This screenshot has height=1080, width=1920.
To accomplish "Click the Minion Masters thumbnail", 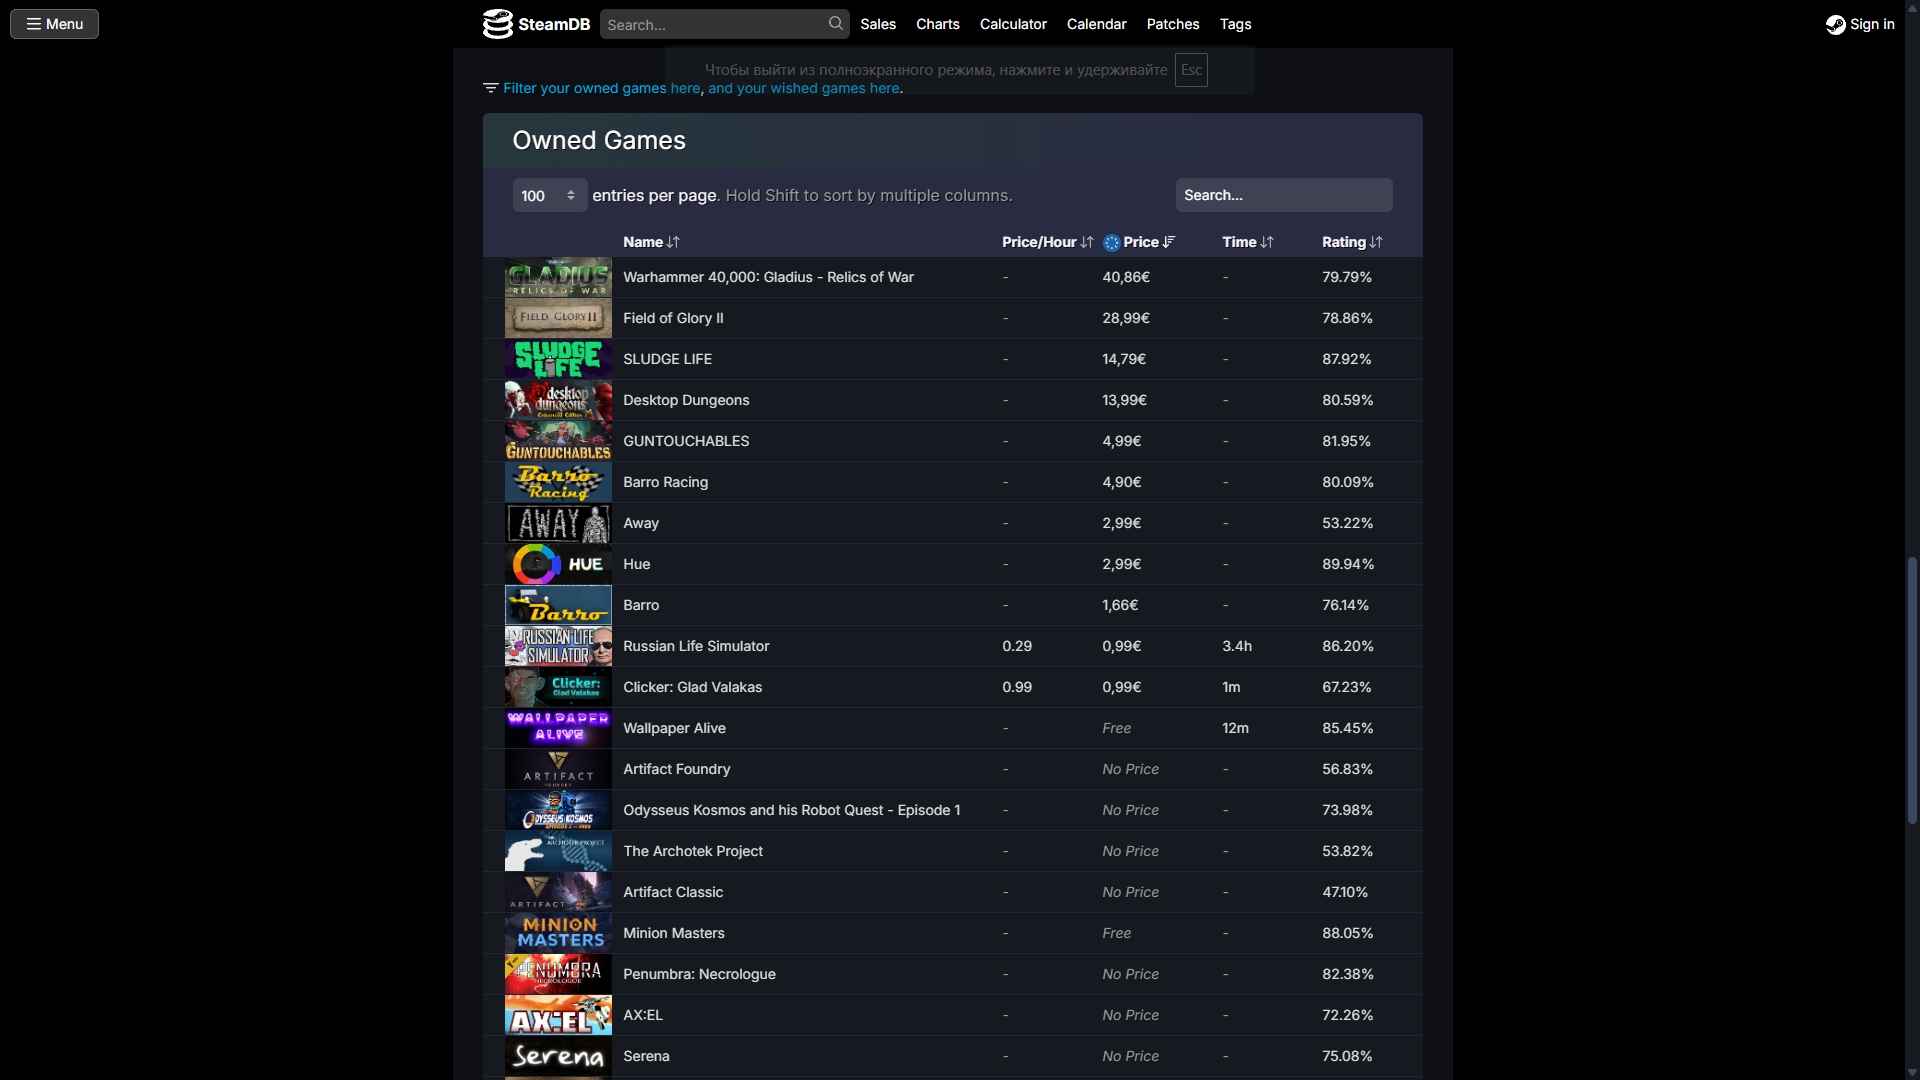I will (558, 933).
